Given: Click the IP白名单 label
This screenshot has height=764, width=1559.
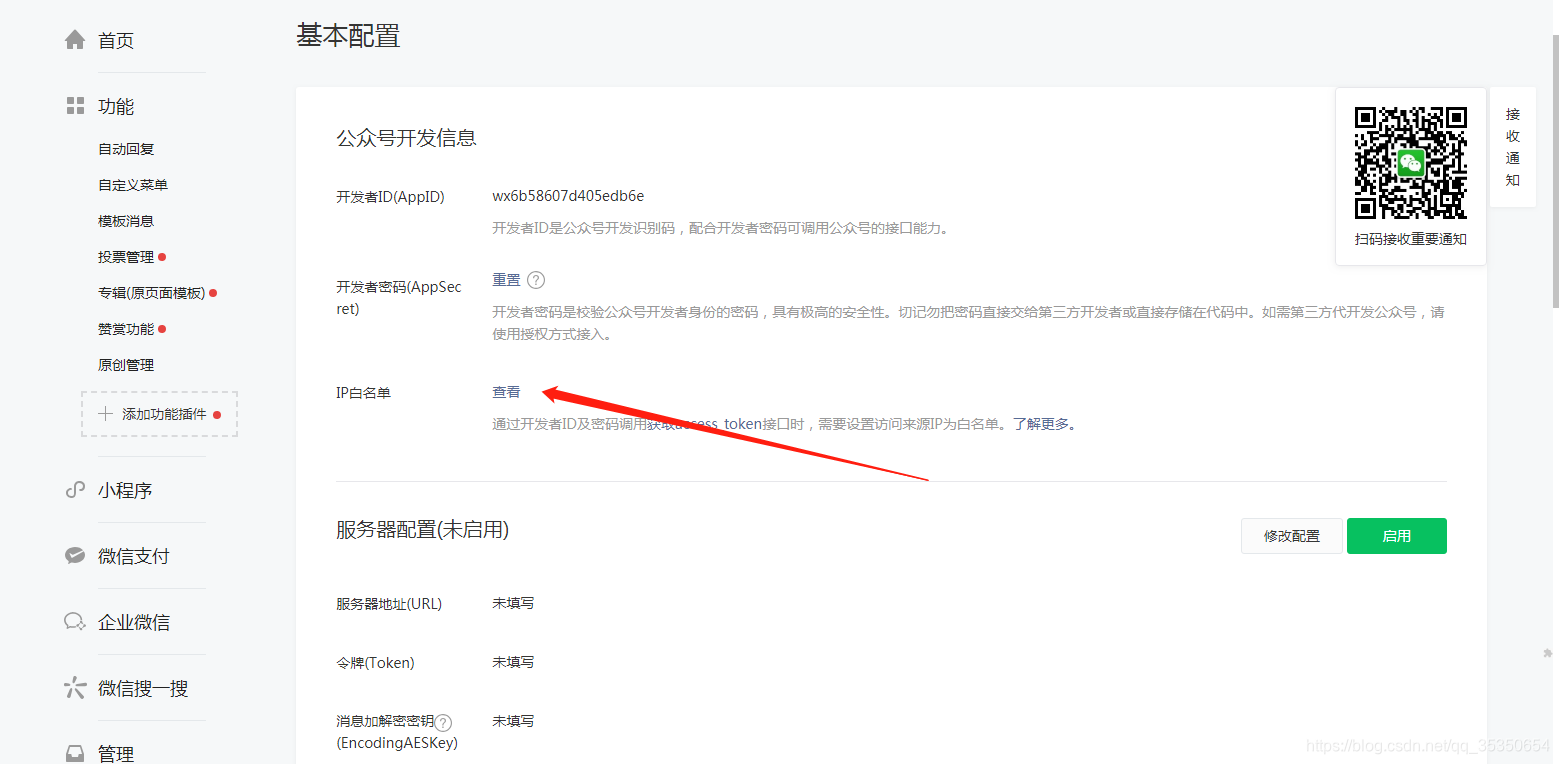Looking at the screenshot, I should [363, 393].
